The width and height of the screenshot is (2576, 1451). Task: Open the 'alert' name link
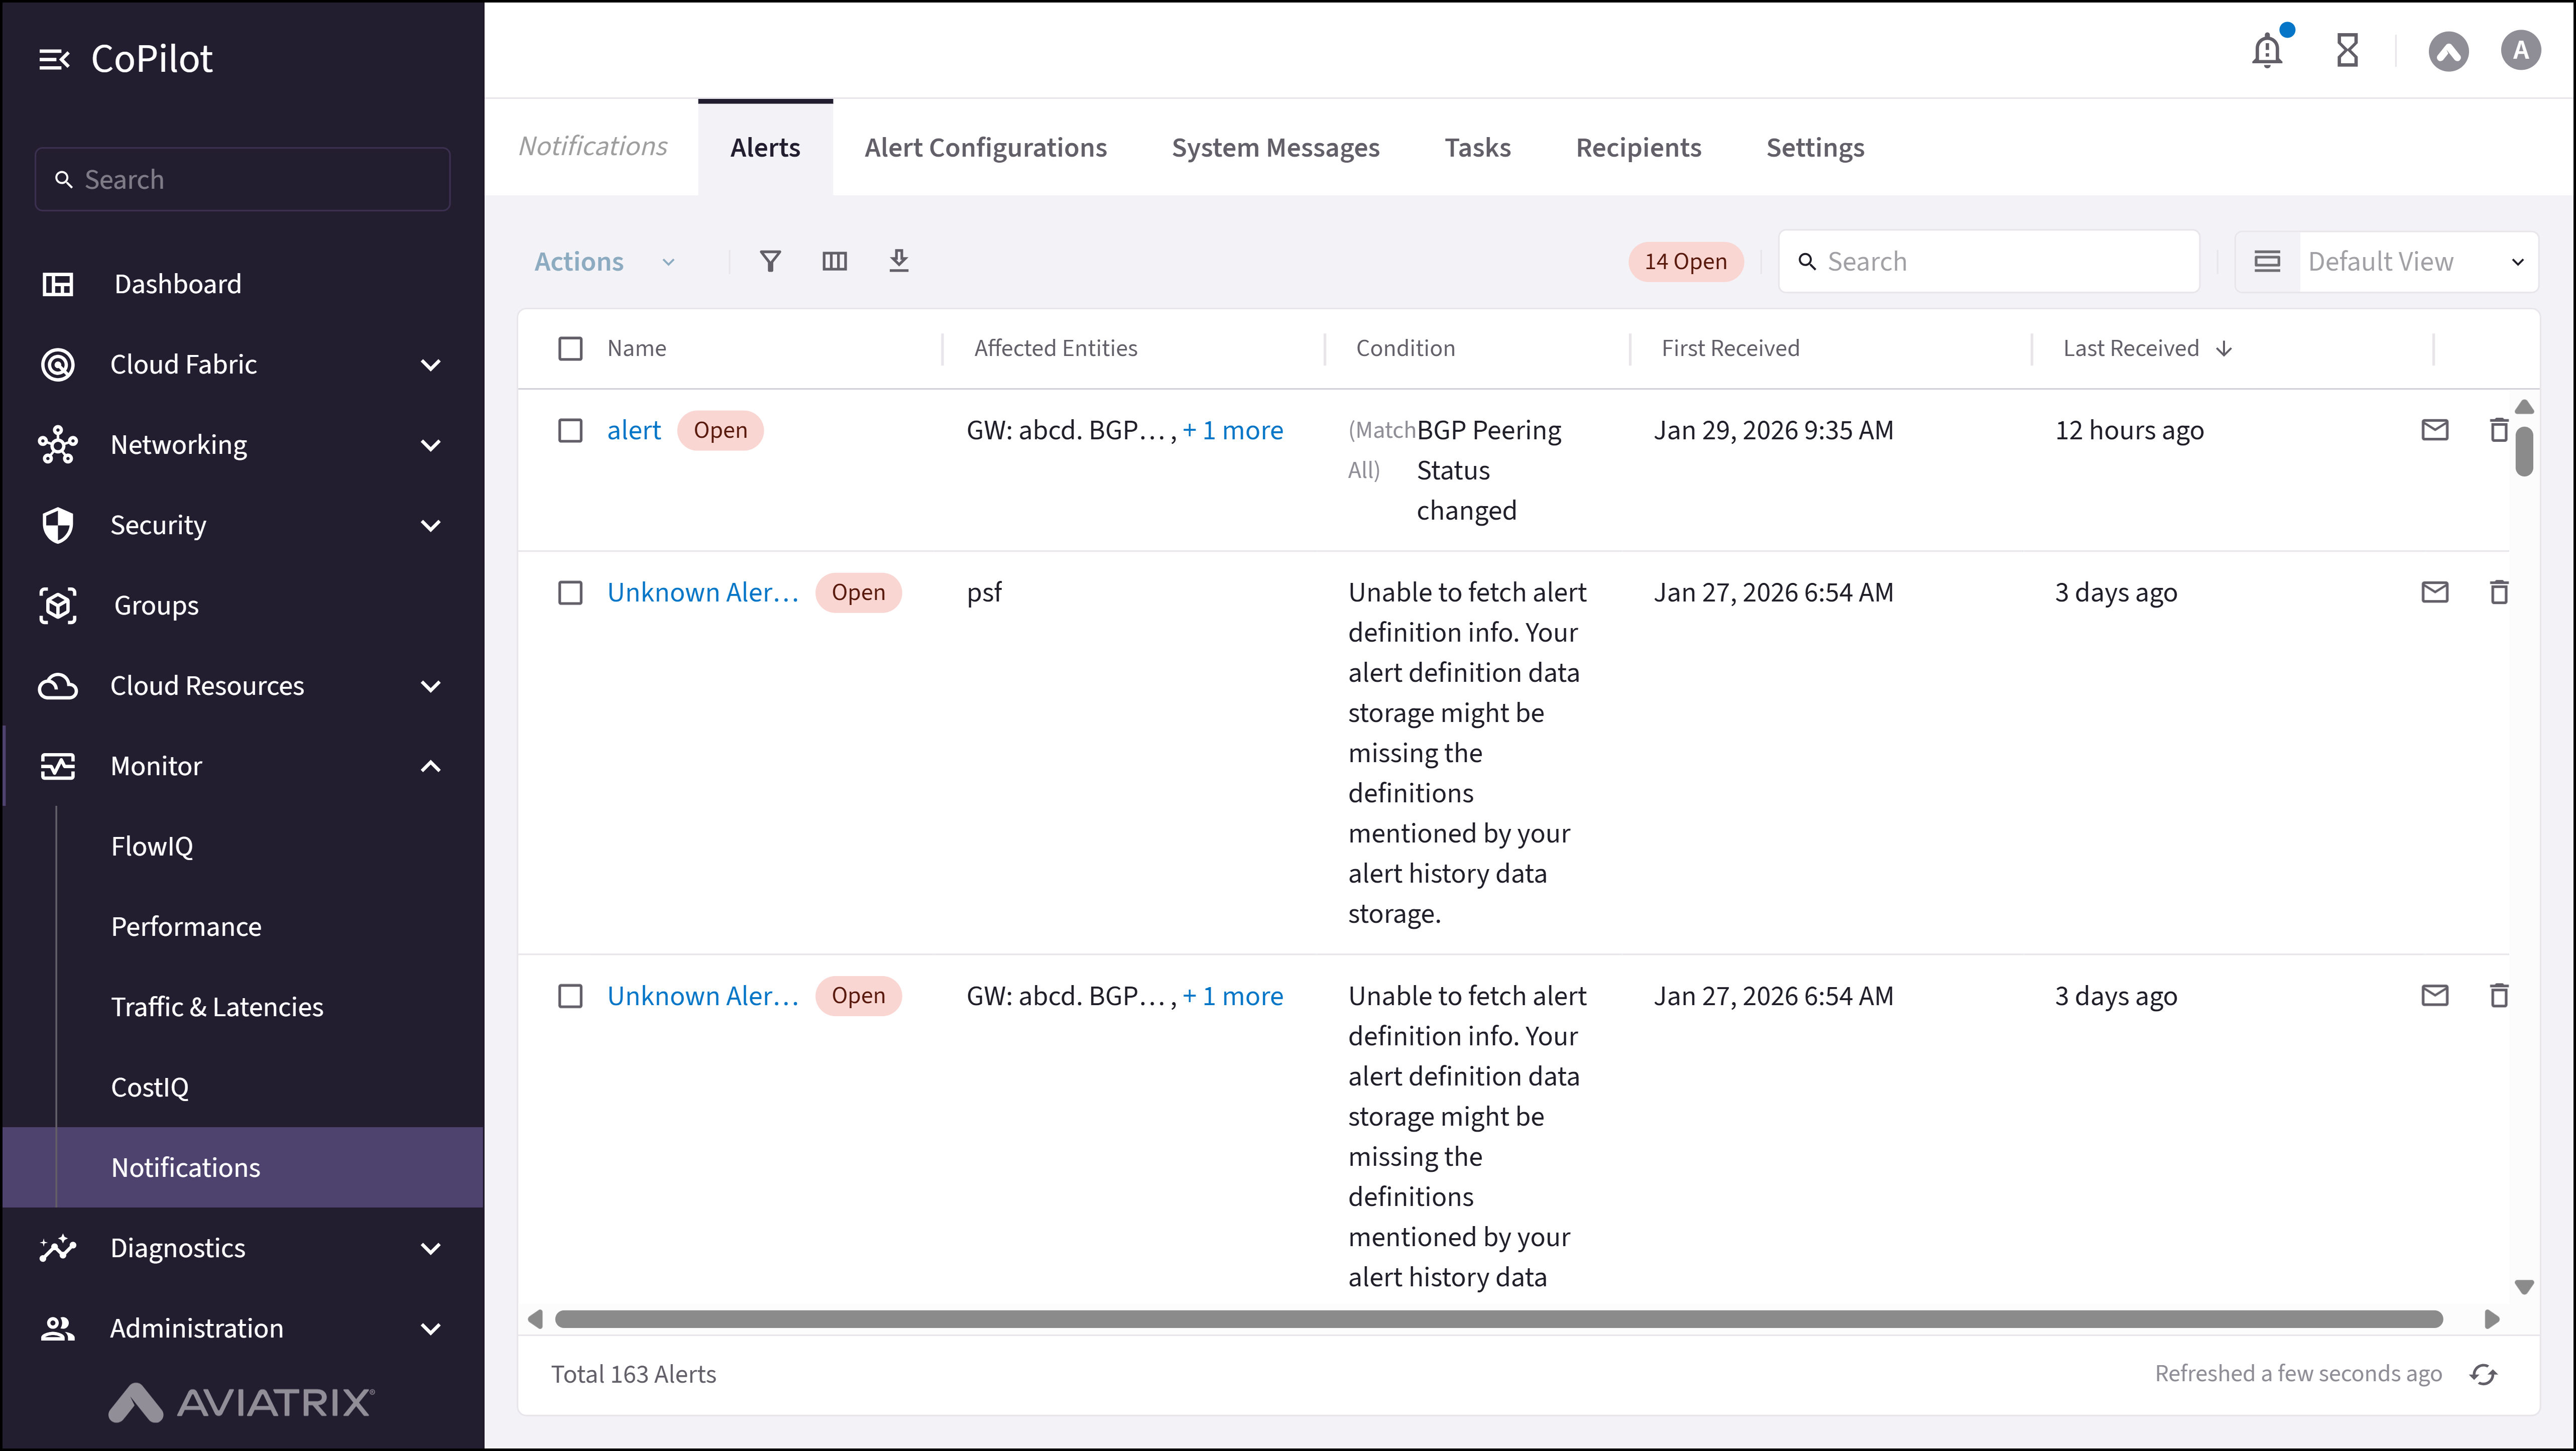coord(634,430)
